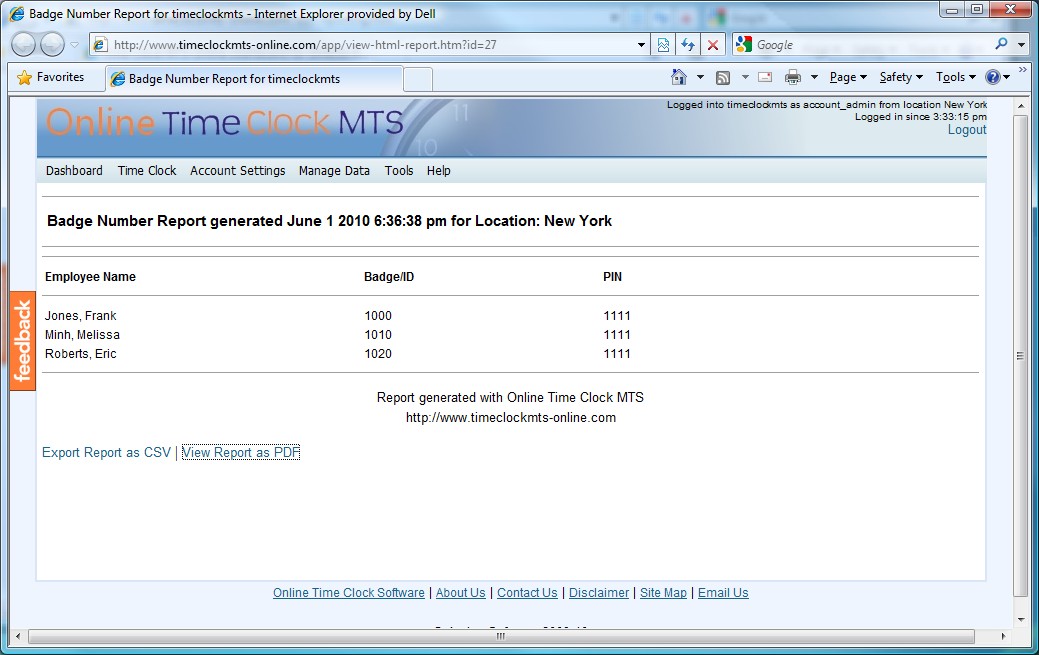Open the site Help menu item

(439, 170)
